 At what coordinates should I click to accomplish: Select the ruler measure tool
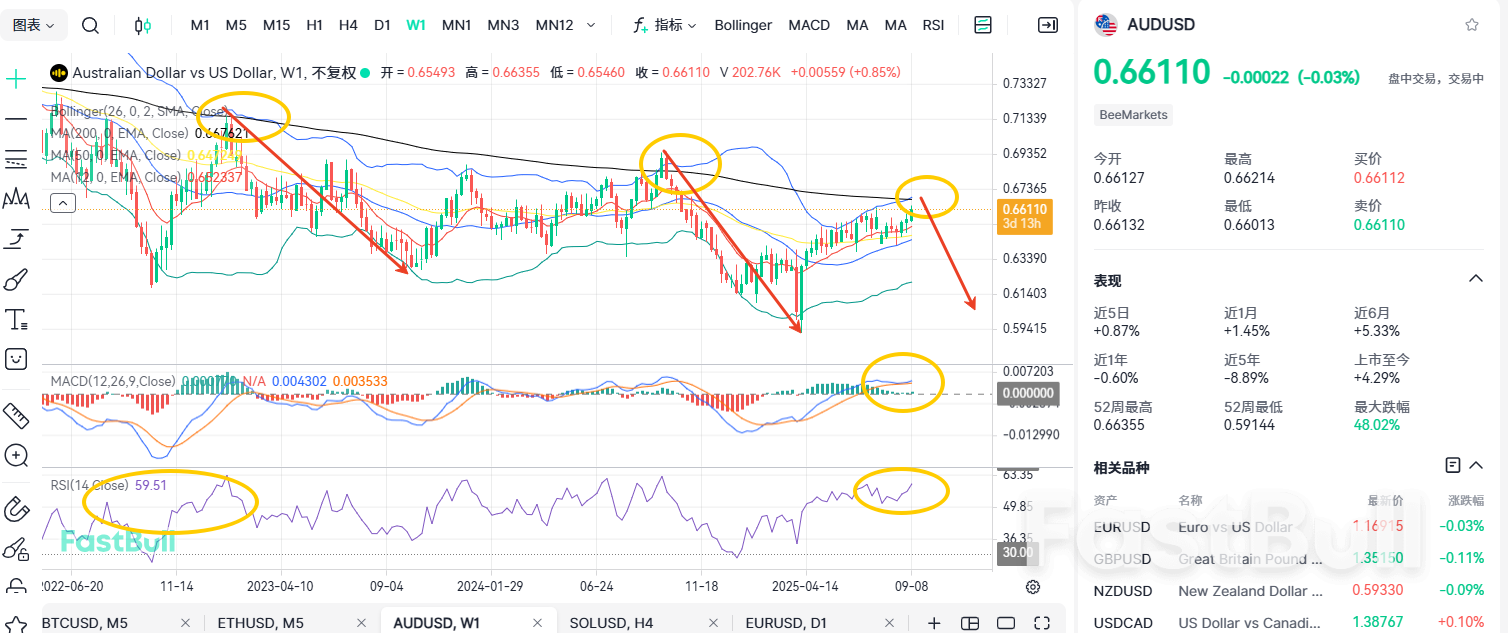point(16,414)
